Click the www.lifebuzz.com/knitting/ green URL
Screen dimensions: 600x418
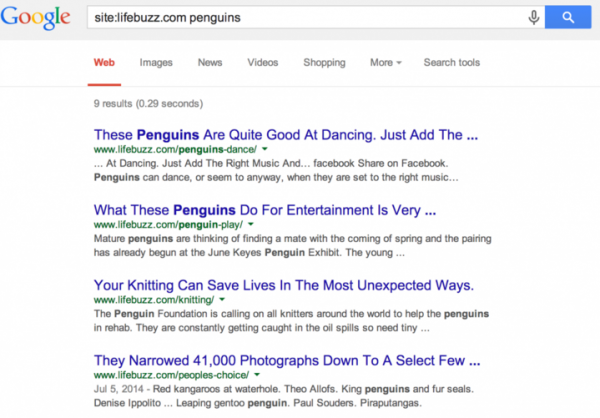click(154, 300)
